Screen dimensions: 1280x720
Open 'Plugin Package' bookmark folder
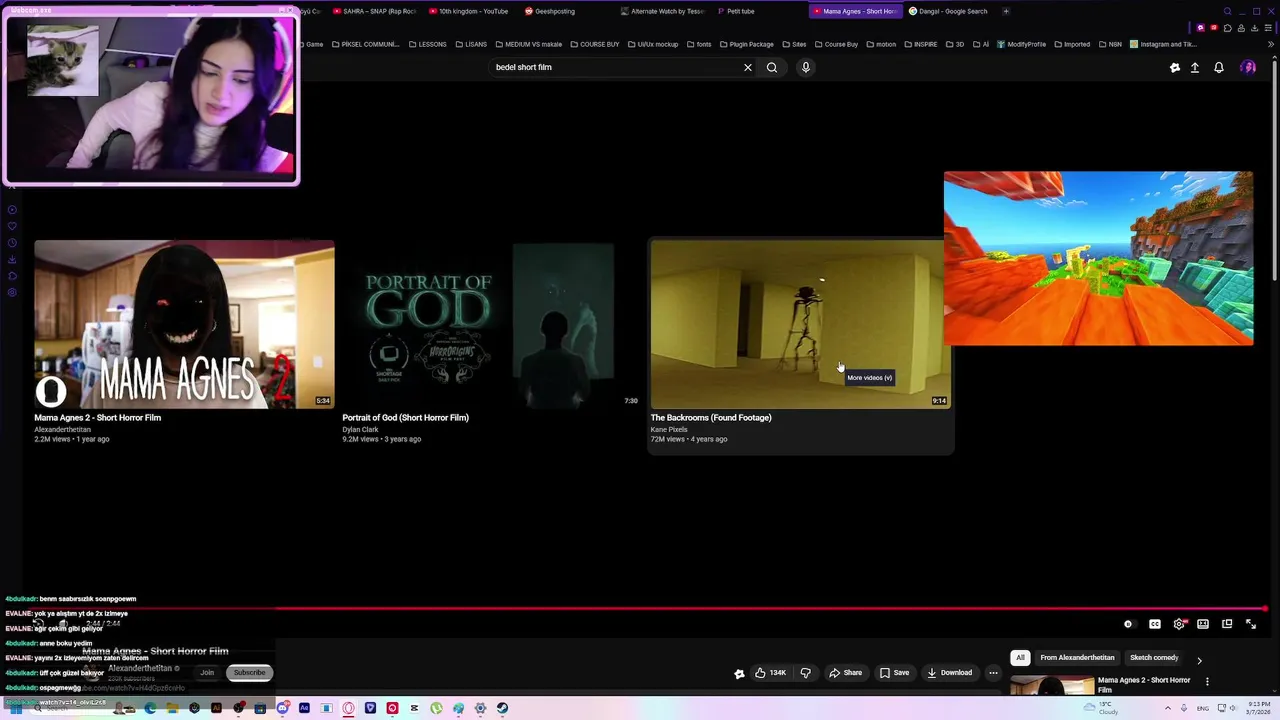[x=746, y=44]
